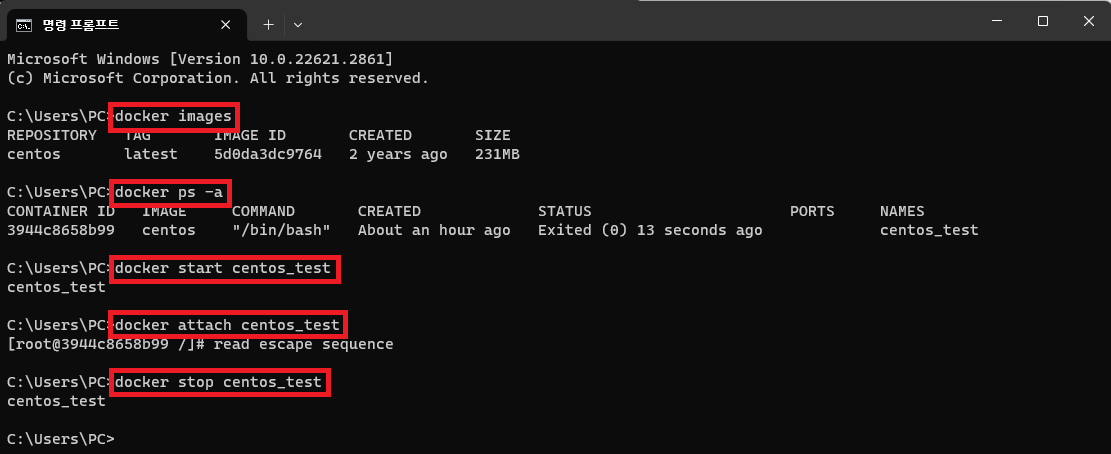This screenshot has height=454, width=1111.
Task: Click centos_test under the NAMES column
Action: [x=929, y=230]
